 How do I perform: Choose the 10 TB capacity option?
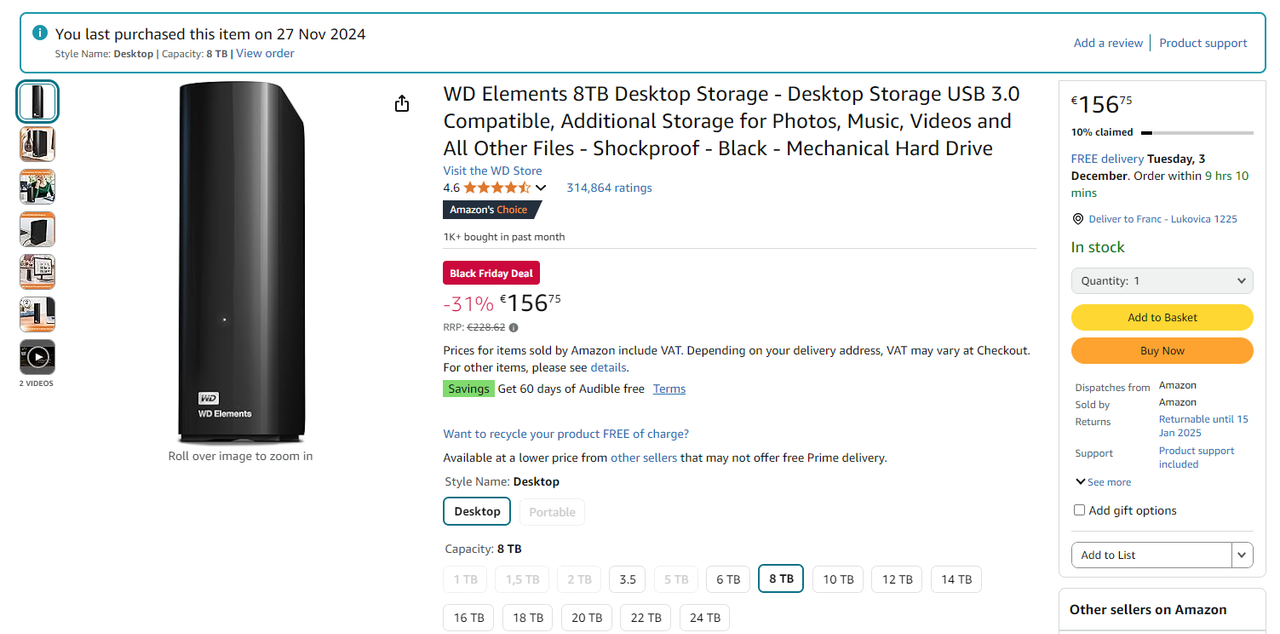click(838, 579)
